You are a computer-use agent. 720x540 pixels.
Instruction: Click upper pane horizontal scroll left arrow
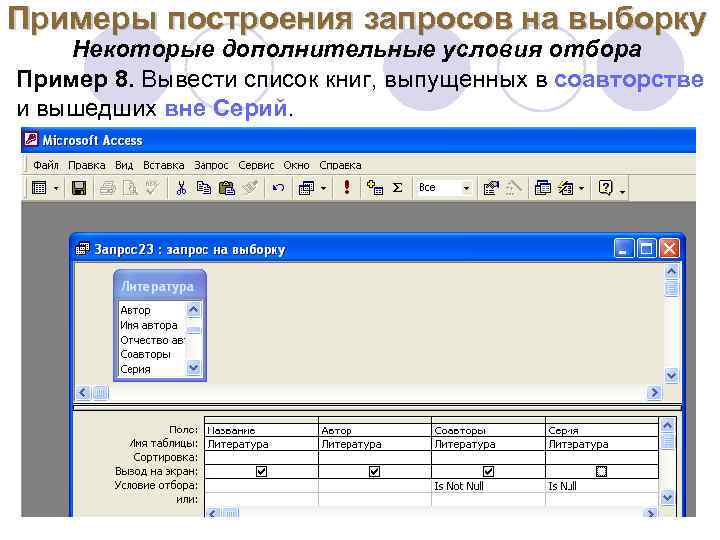pos(83,393)
